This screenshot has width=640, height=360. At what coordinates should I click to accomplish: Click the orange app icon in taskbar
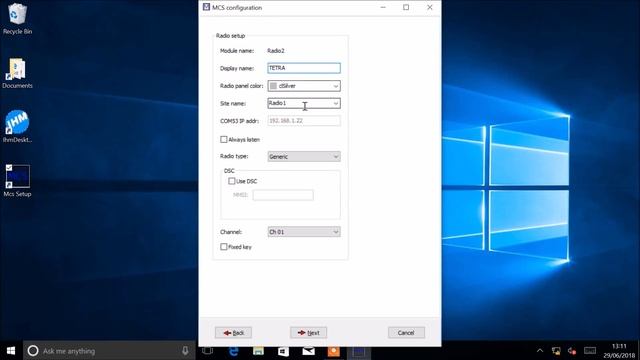point(333,351)
